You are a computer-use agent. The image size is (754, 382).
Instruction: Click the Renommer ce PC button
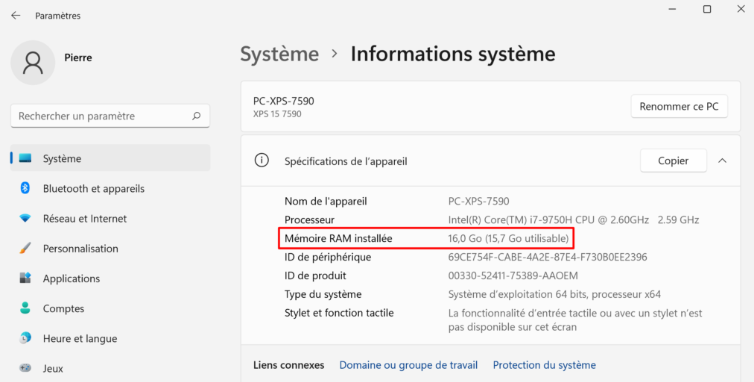point(679,106)
